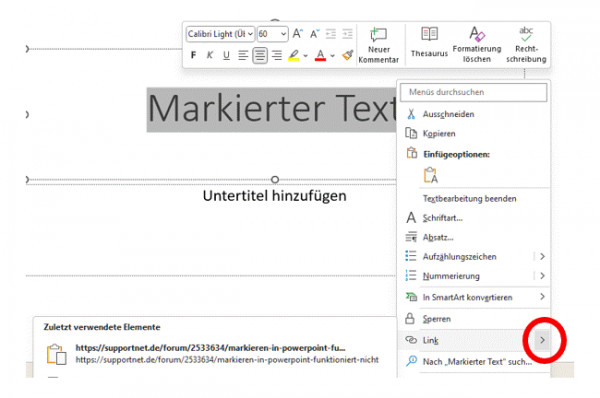The width and height of the screenshot is (600, 398).
Task: Click the Einfügeoptionen clipboard icon
Action: (x=411, y=153)
